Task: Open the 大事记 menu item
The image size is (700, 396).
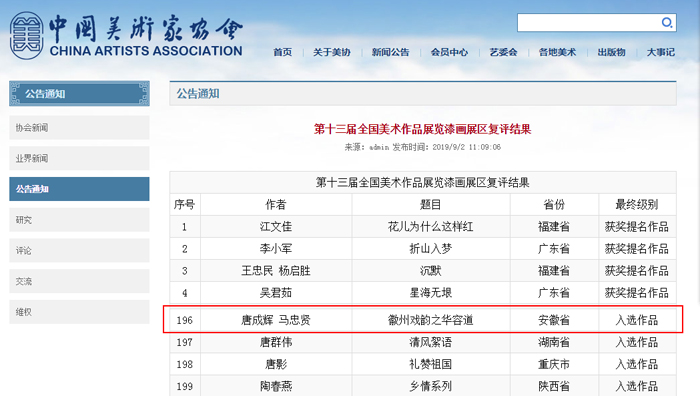Action: pos(661,52)
